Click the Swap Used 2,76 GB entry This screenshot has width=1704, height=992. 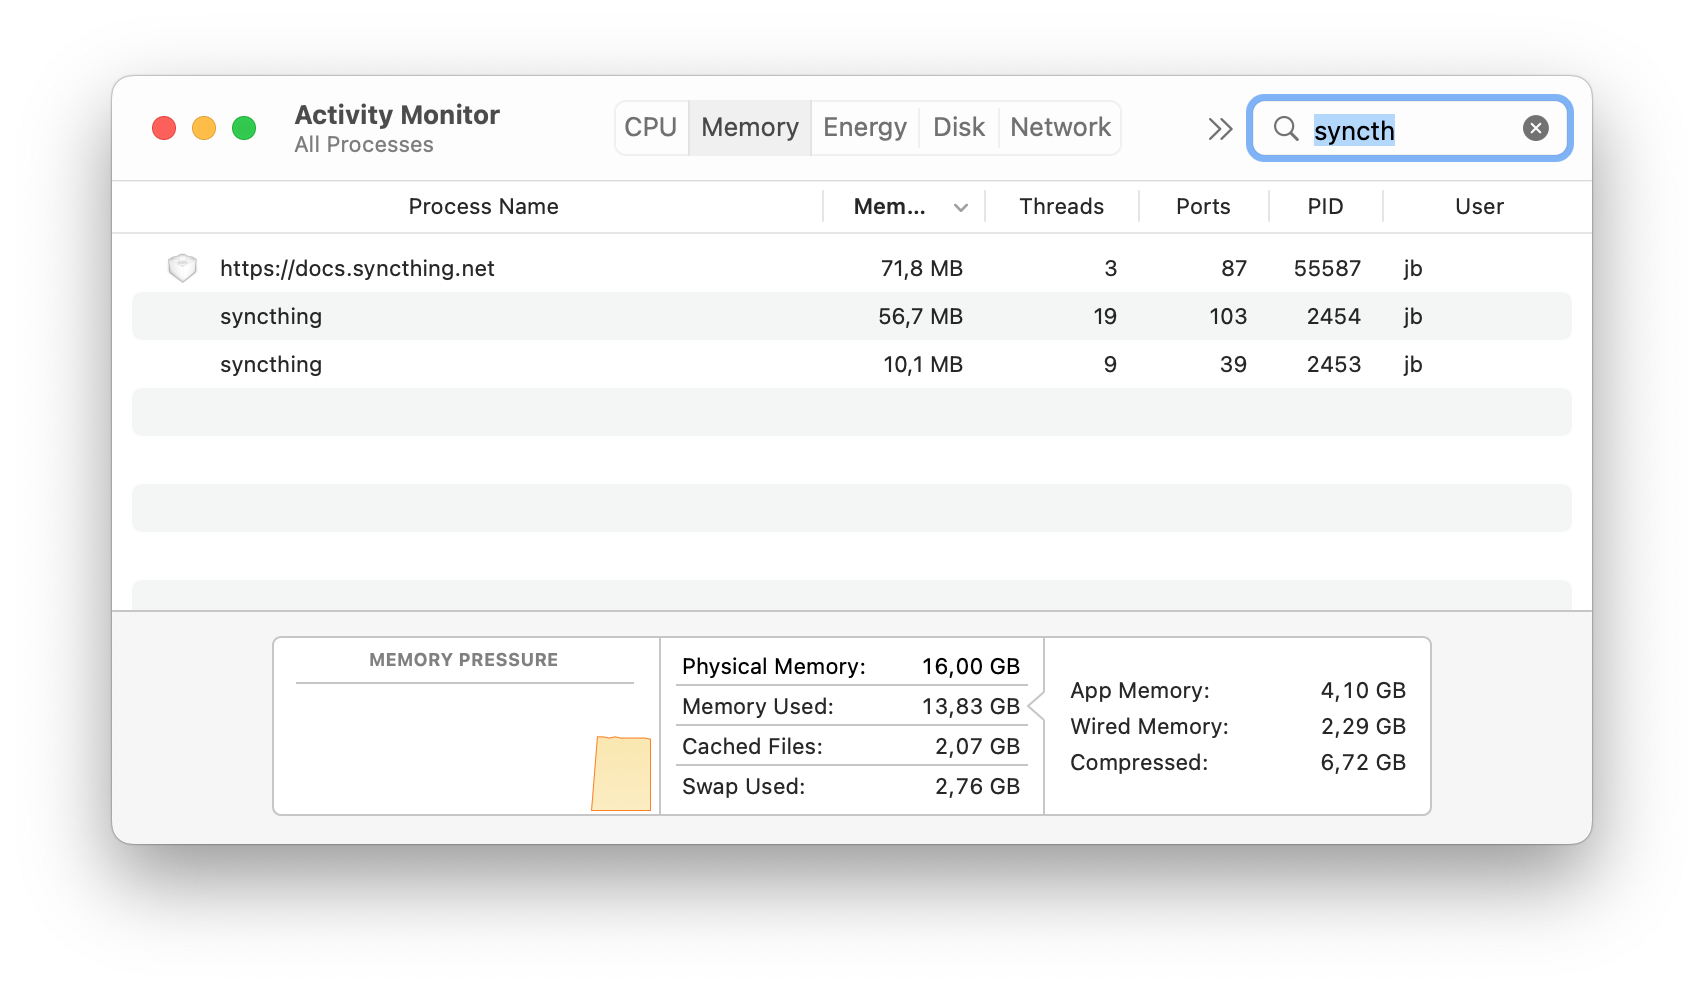(x=851, y=786)
